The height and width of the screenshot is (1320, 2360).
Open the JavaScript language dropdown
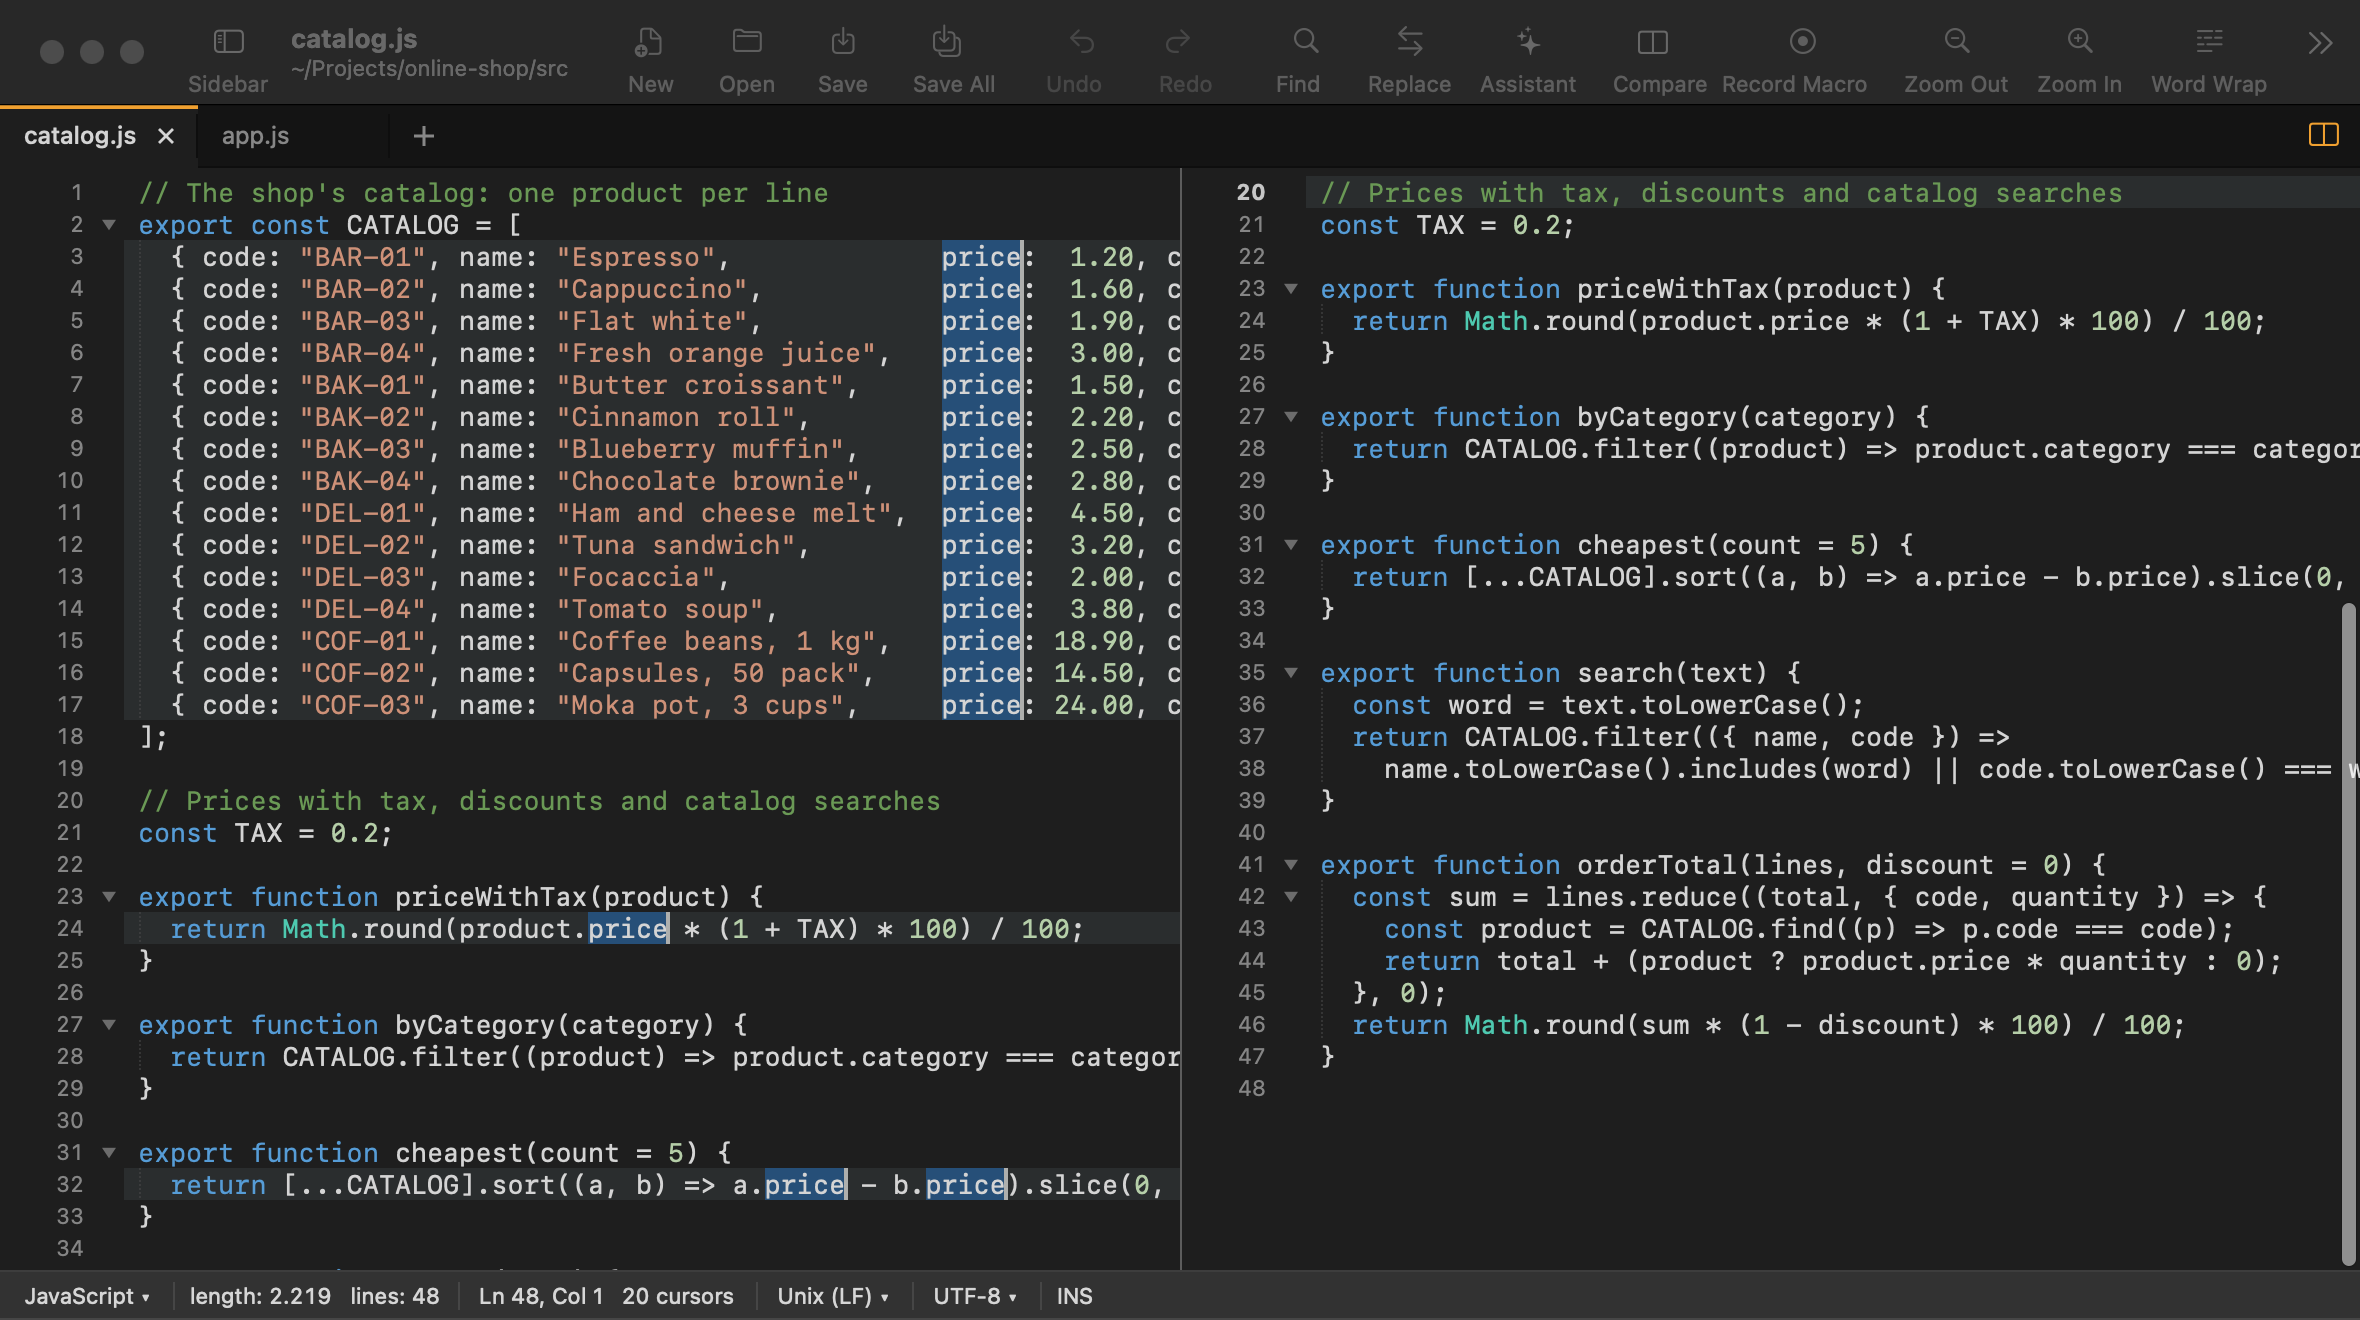[87, 1296]
